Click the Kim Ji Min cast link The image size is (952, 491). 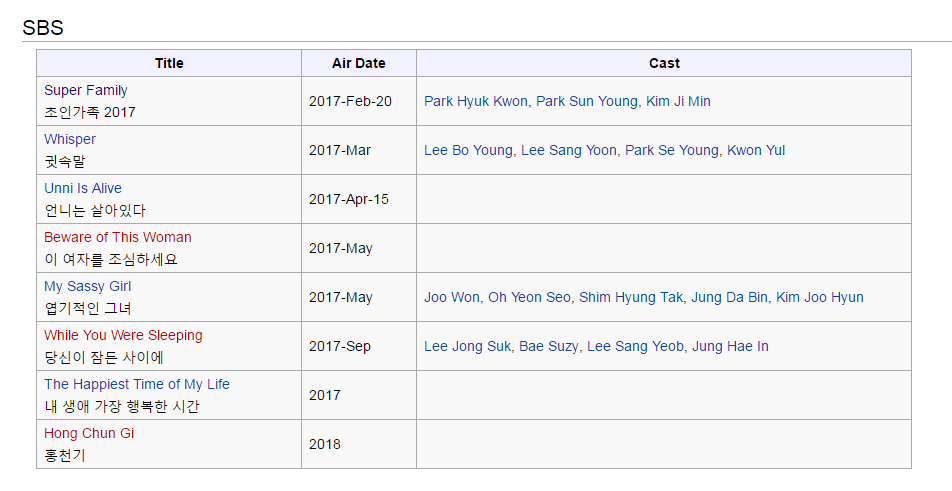pyautogui.click(x=678, y=101)
